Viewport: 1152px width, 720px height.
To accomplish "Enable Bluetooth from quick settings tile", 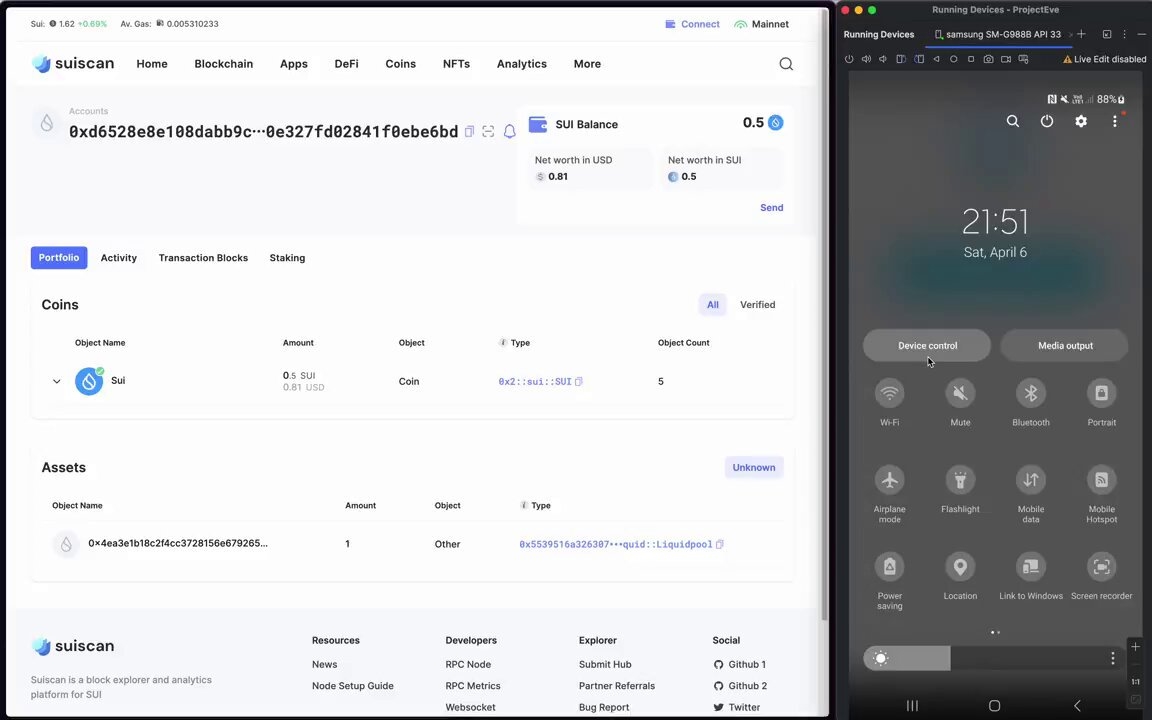I will [x=1030, y=393].
